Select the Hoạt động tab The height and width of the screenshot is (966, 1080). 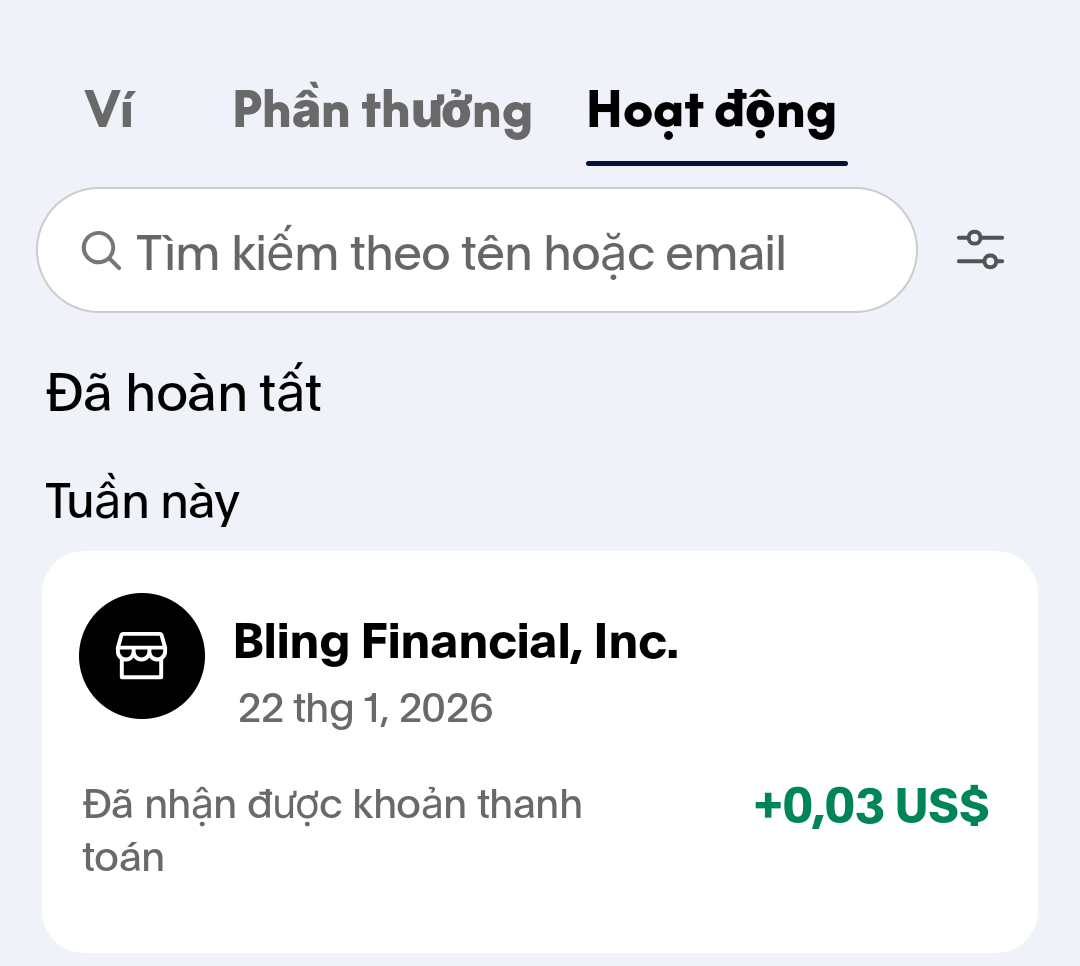[x=712, y=111]
